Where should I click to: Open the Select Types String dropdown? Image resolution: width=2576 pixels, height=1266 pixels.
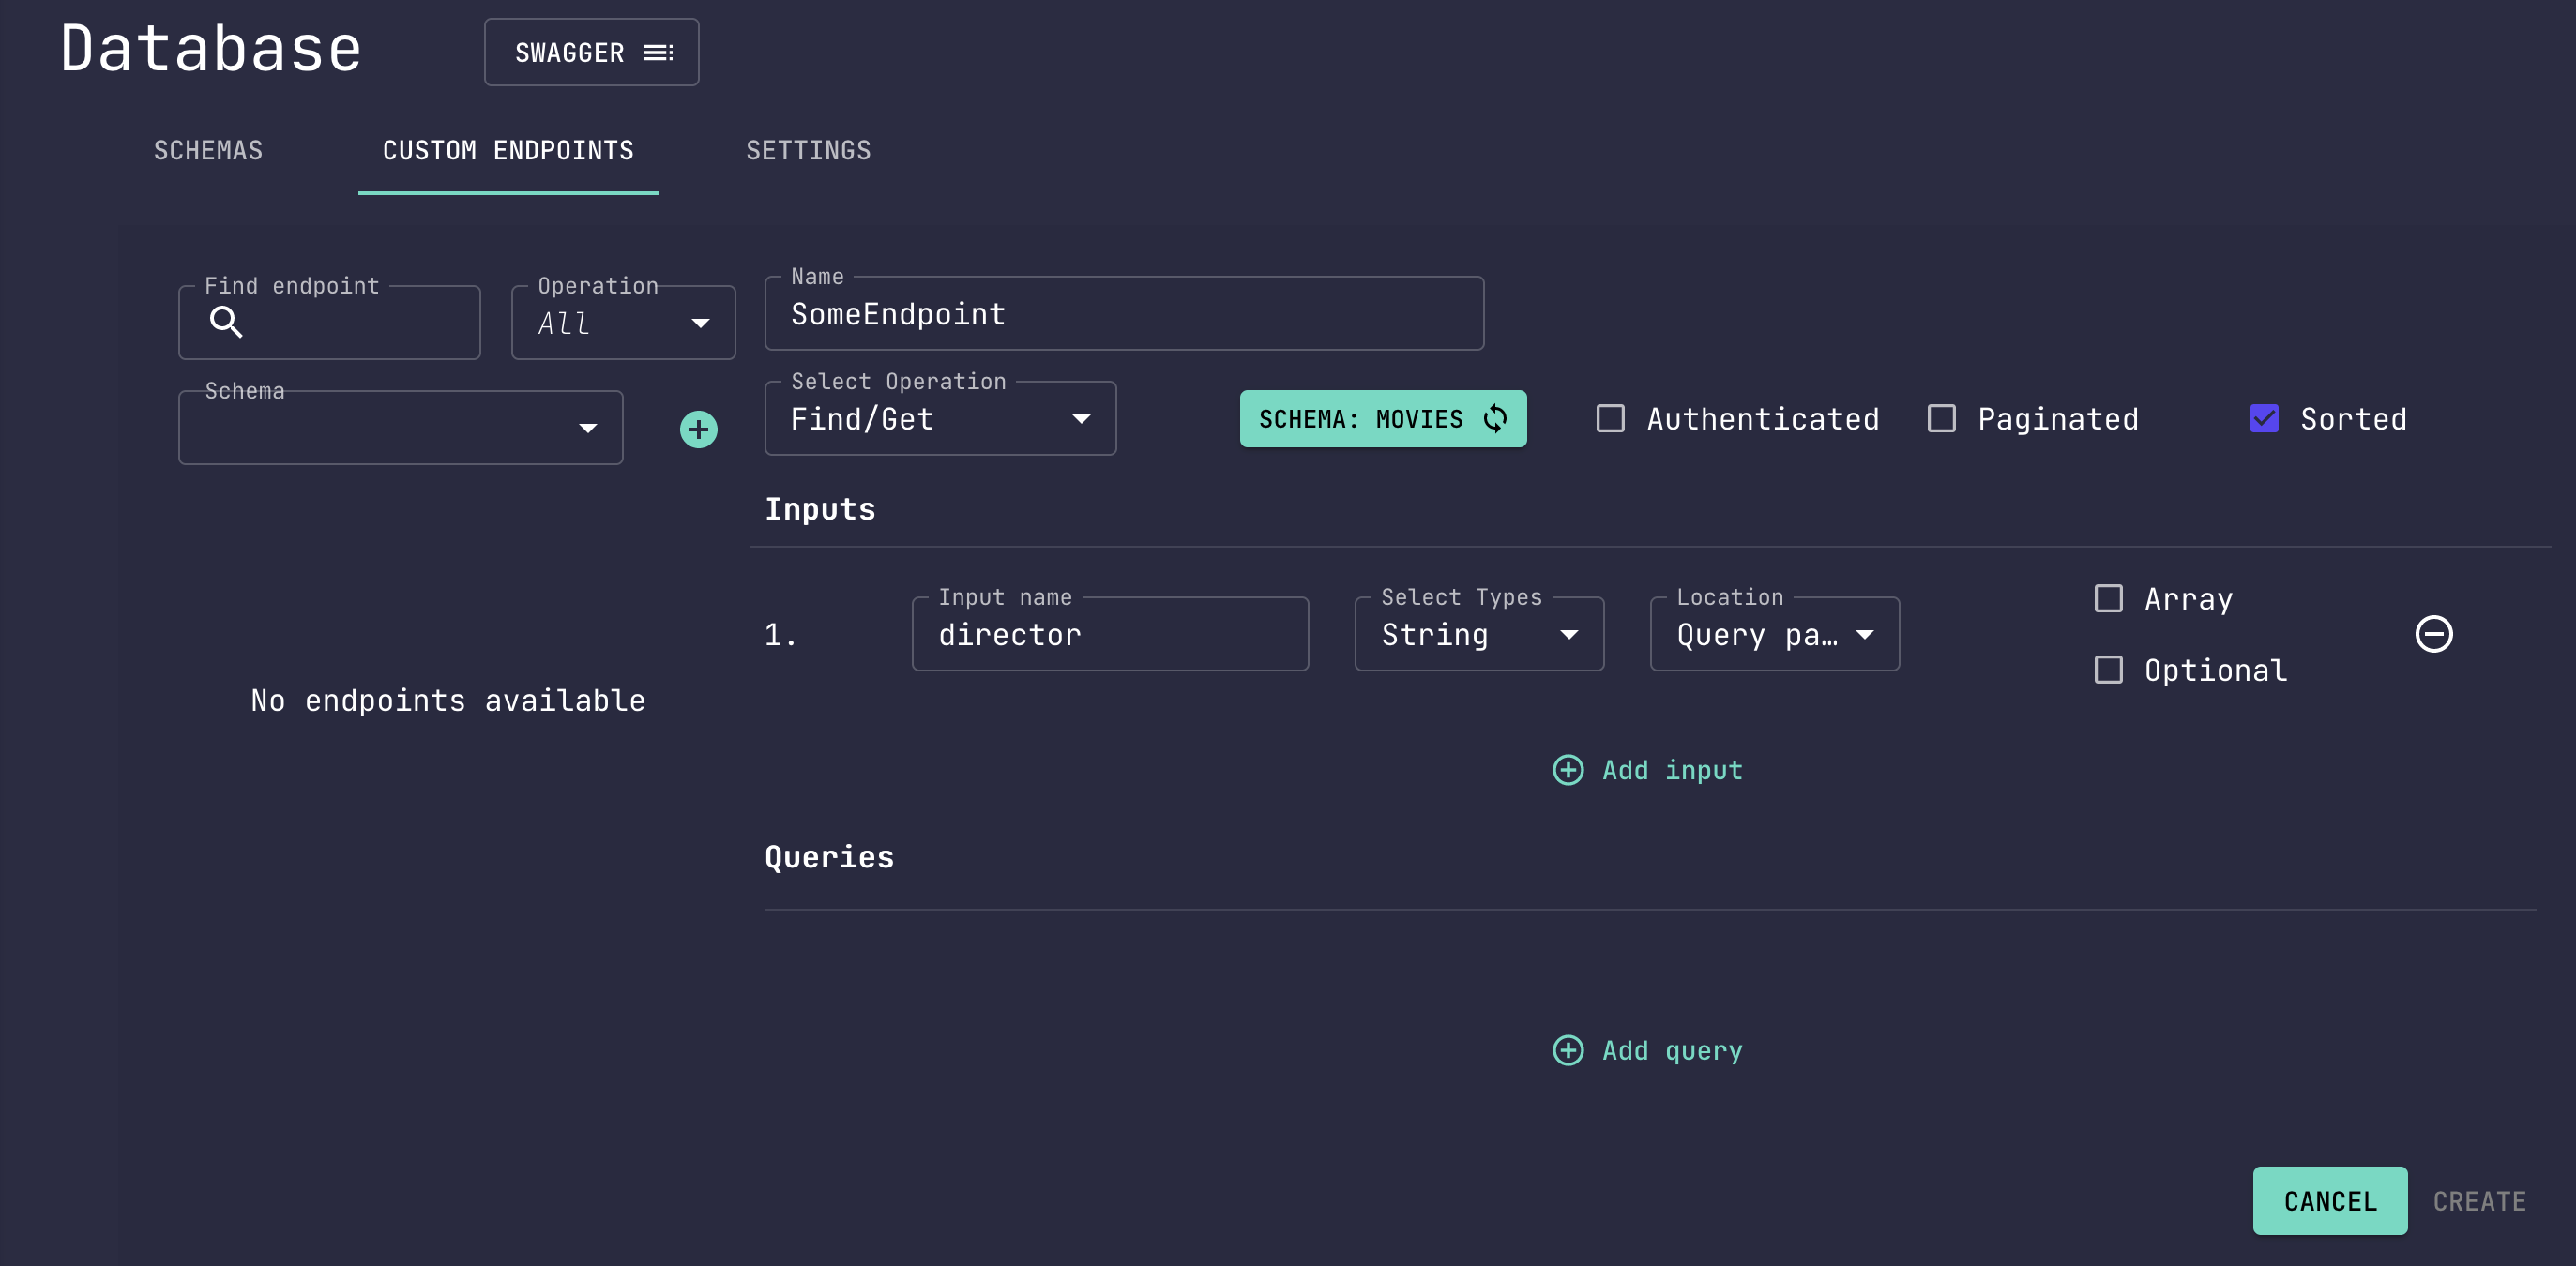(x=1478, y=634)
